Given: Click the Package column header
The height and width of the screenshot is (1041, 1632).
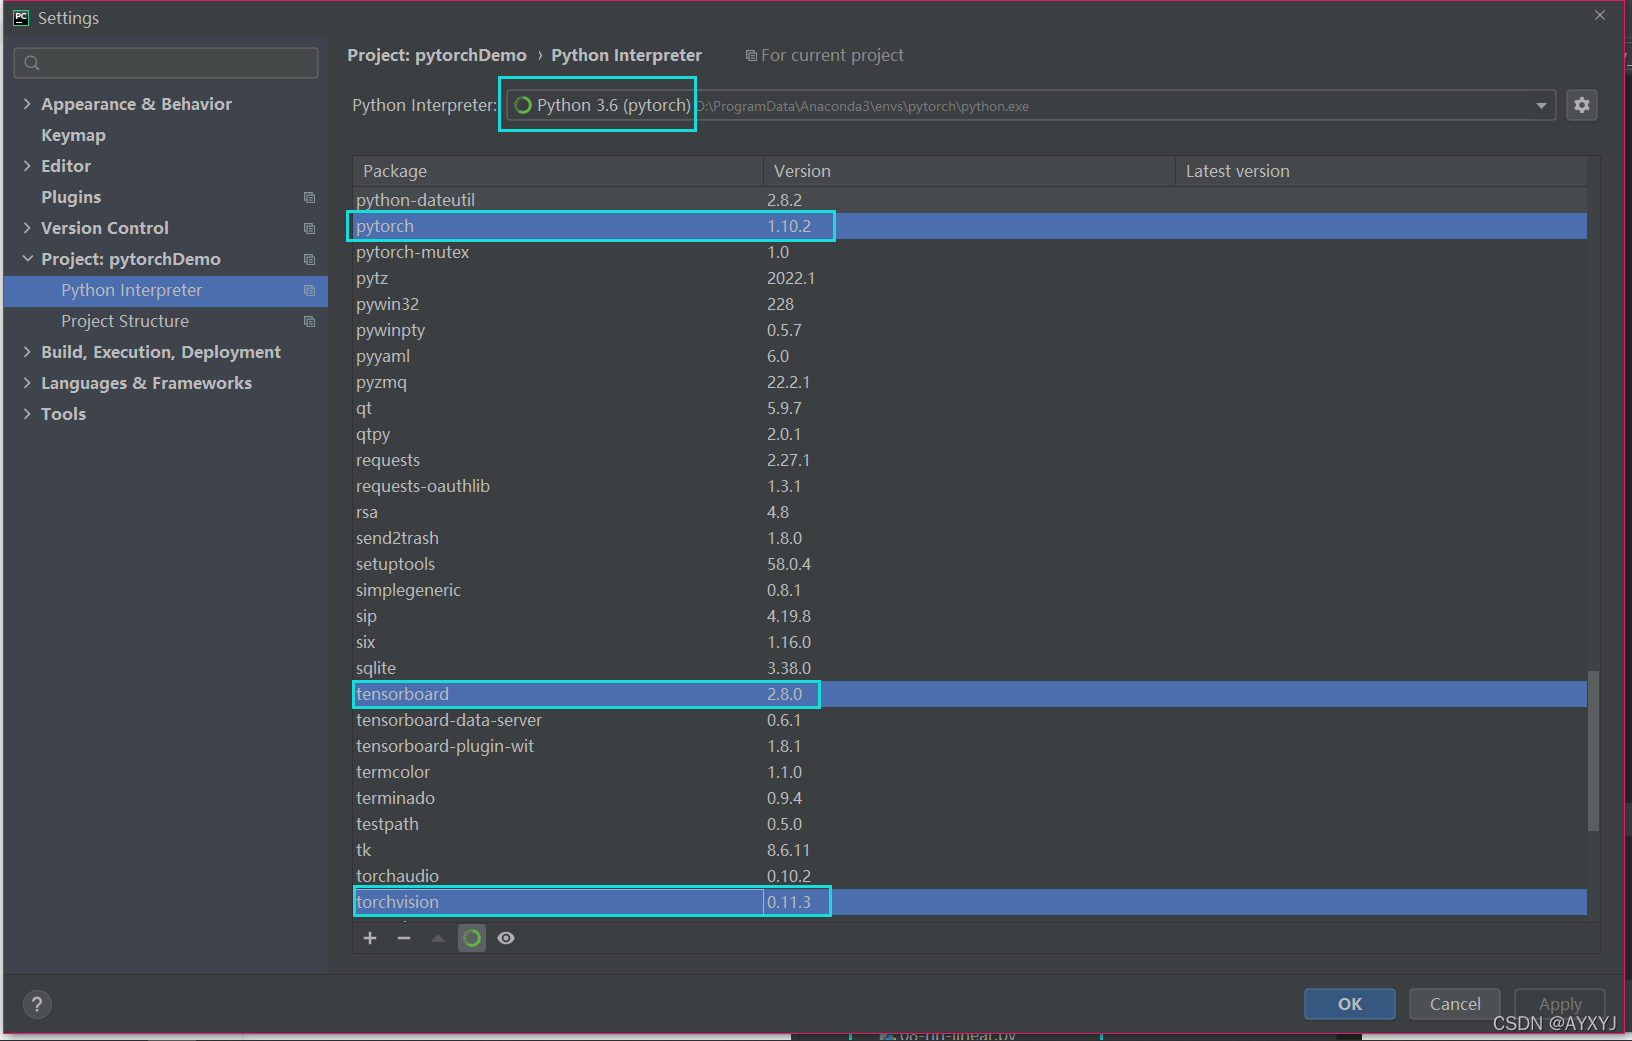Looking at the screenshot, I should pyautogui.click(x=557, y=171).
